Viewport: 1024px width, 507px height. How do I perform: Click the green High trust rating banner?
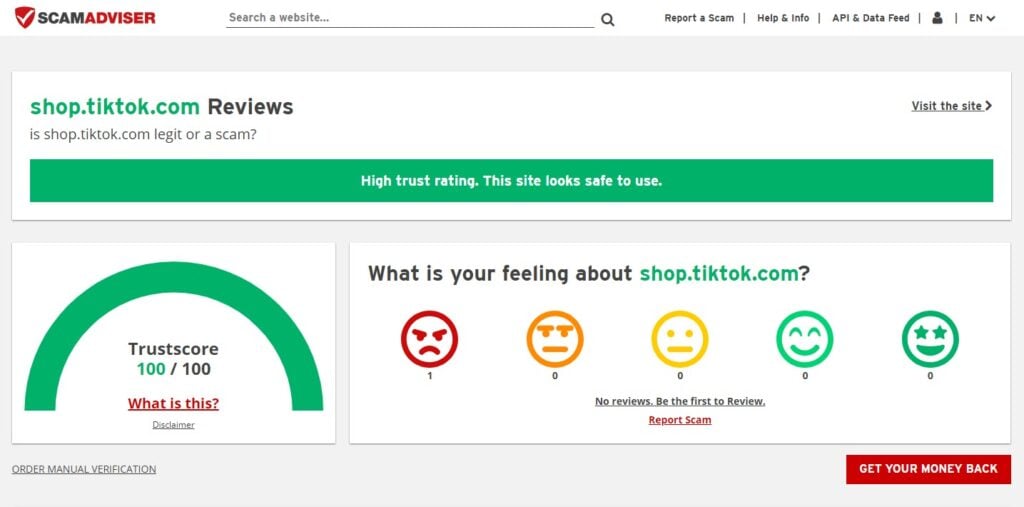point(511,181)
